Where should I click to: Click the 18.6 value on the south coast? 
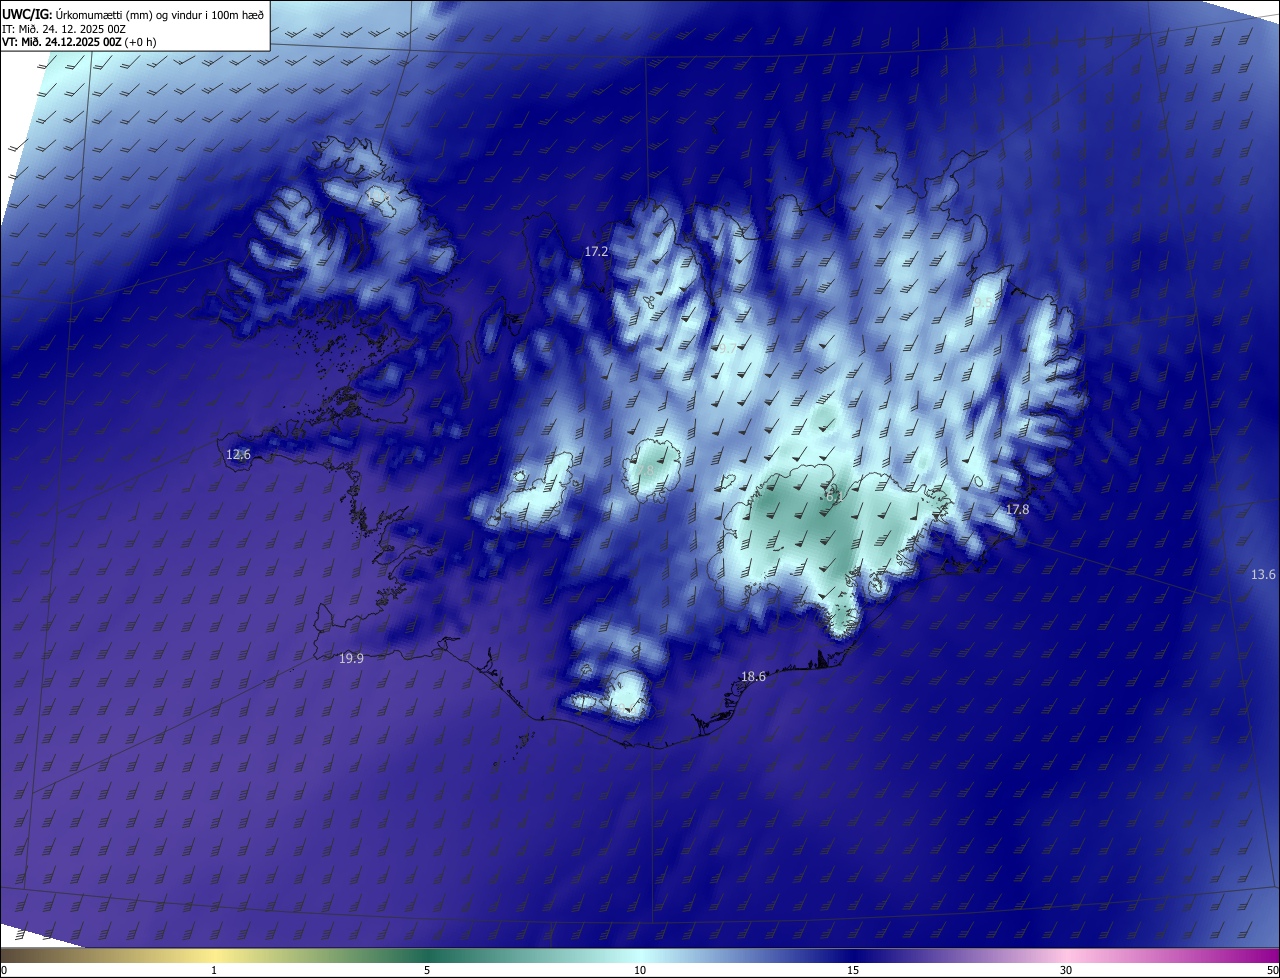753,676
